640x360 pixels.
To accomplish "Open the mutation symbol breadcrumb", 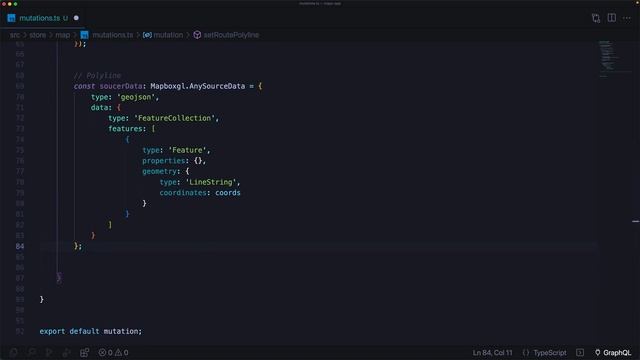I will point(168,35).
